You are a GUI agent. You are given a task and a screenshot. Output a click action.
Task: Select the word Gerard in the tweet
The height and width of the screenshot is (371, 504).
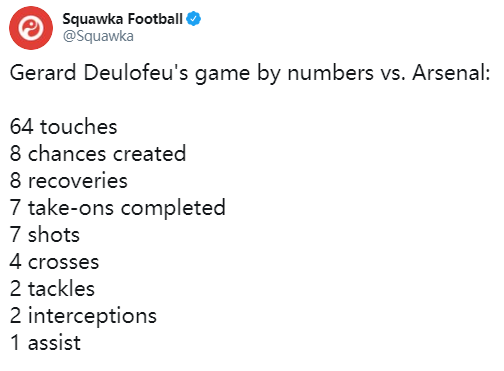[43, 73]
